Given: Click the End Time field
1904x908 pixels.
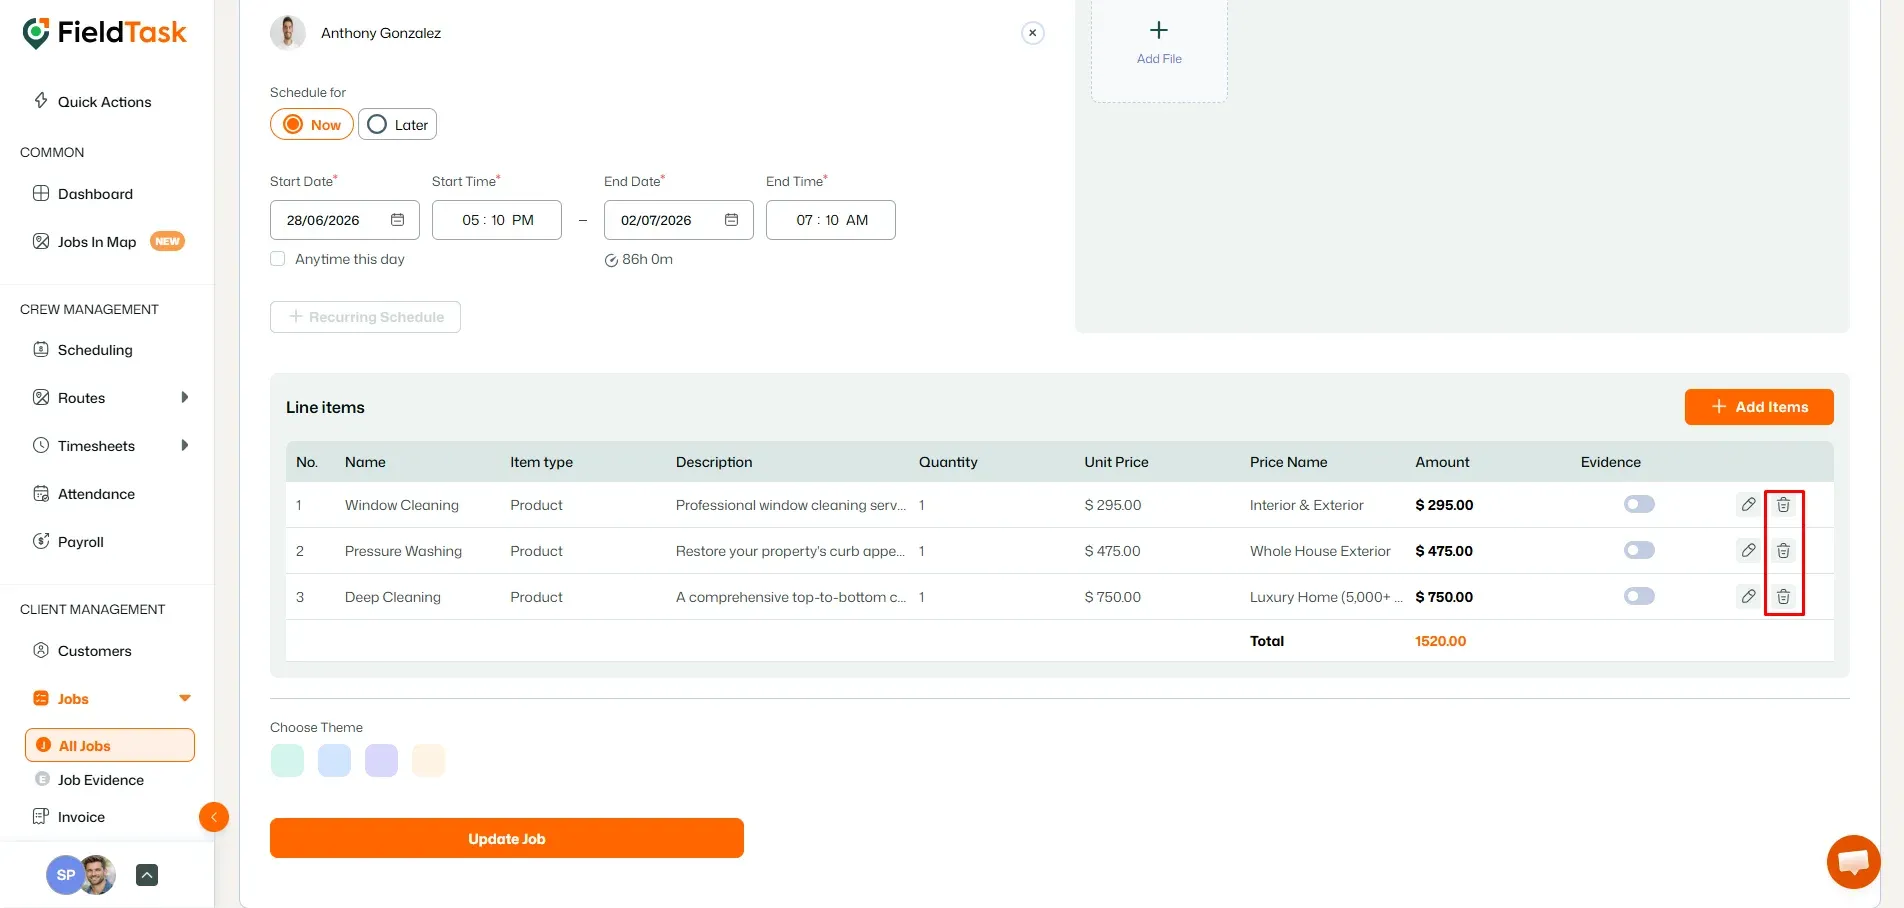Looking at the screenshot, I should coord(831,220).
